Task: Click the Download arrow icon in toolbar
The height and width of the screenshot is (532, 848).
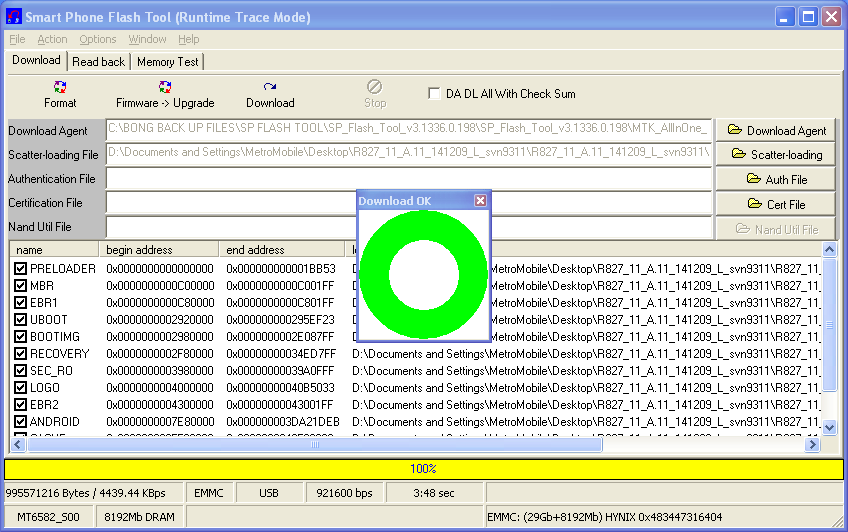Action: click(270, 88)
